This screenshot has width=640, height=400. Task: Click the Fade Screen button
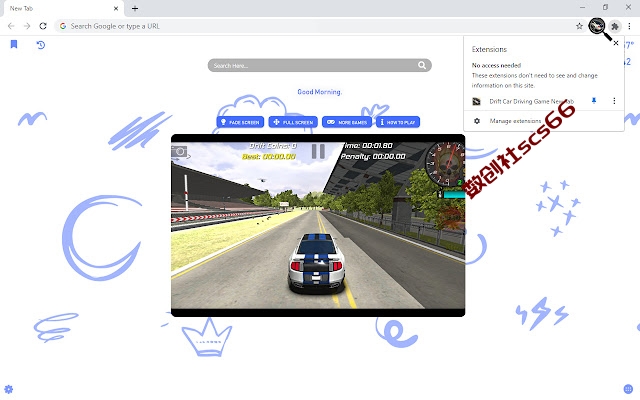click(x=240, y=122)
